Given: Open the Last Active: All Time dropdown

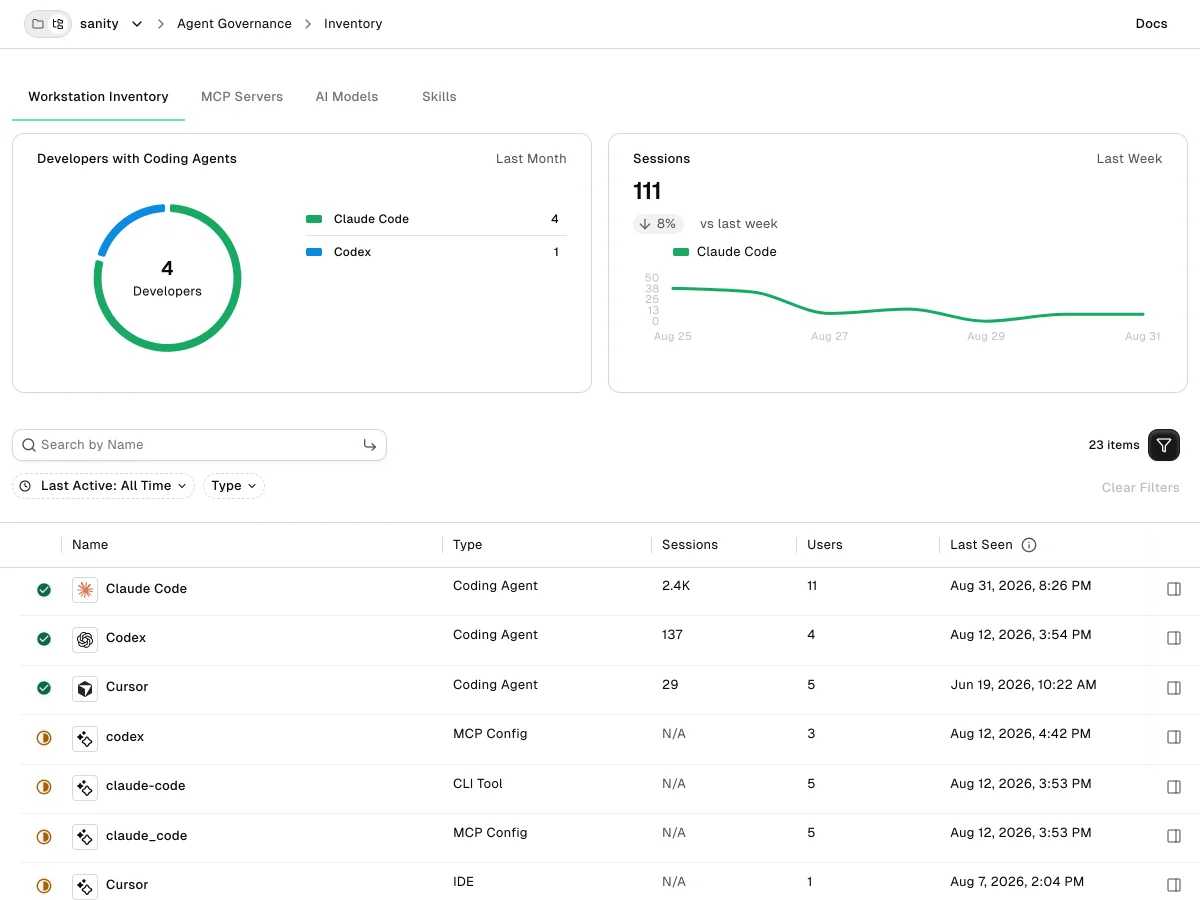Looking at the screenshot, I should click(x=104, y=486).
